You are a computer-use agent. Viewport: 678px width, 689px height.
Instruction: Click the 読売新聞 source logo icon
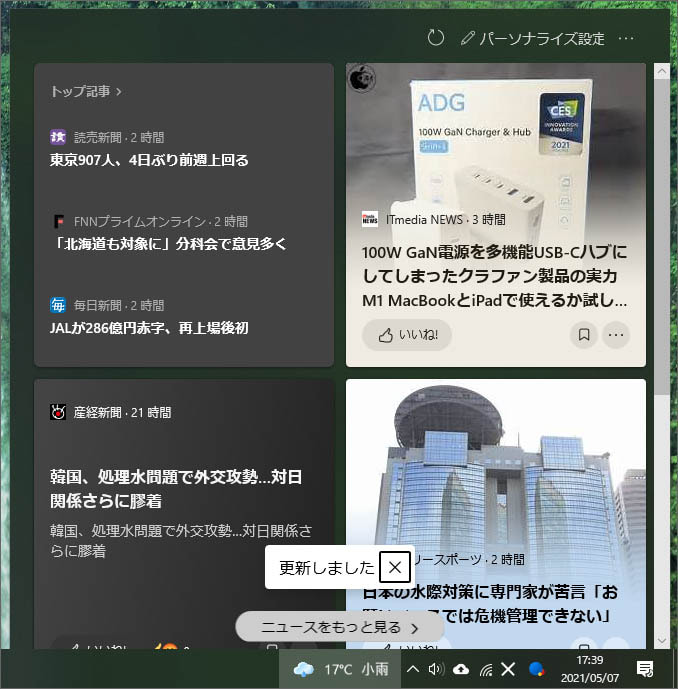[58, 137]
